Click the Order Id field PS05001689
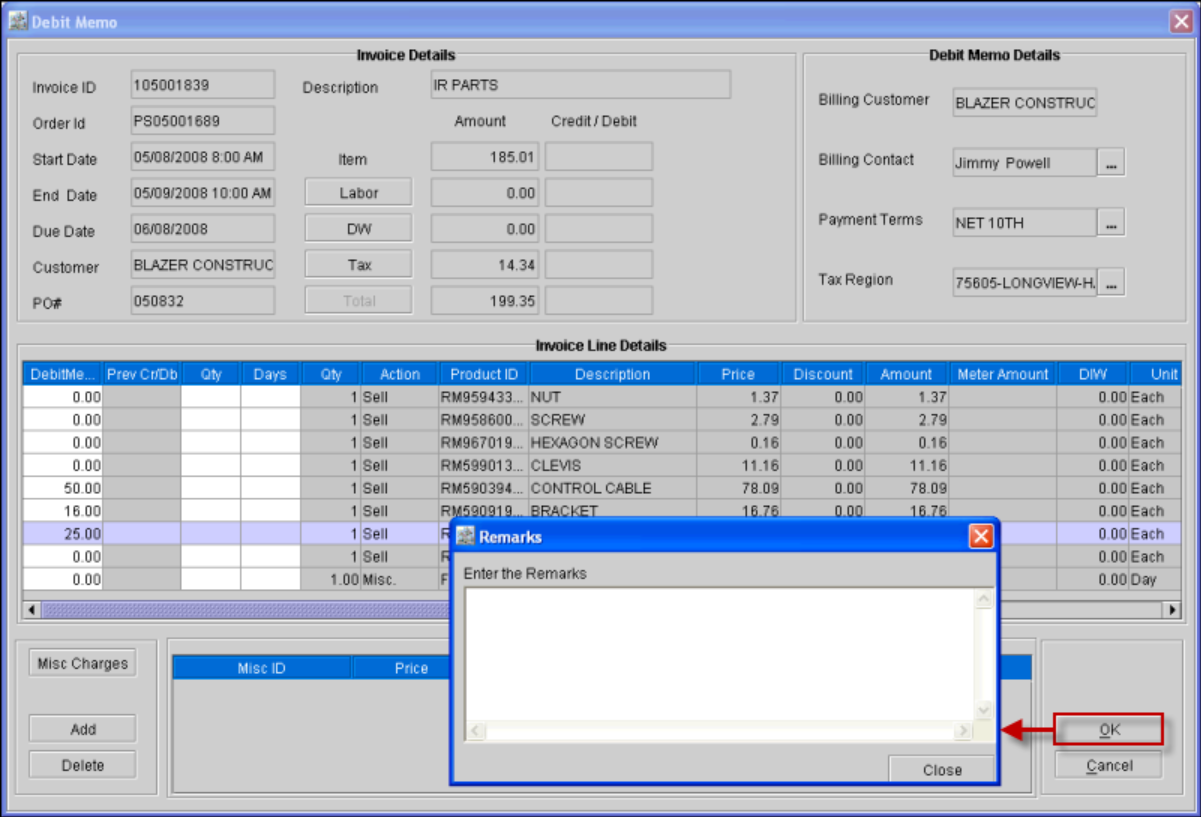 tap(202, 121)
